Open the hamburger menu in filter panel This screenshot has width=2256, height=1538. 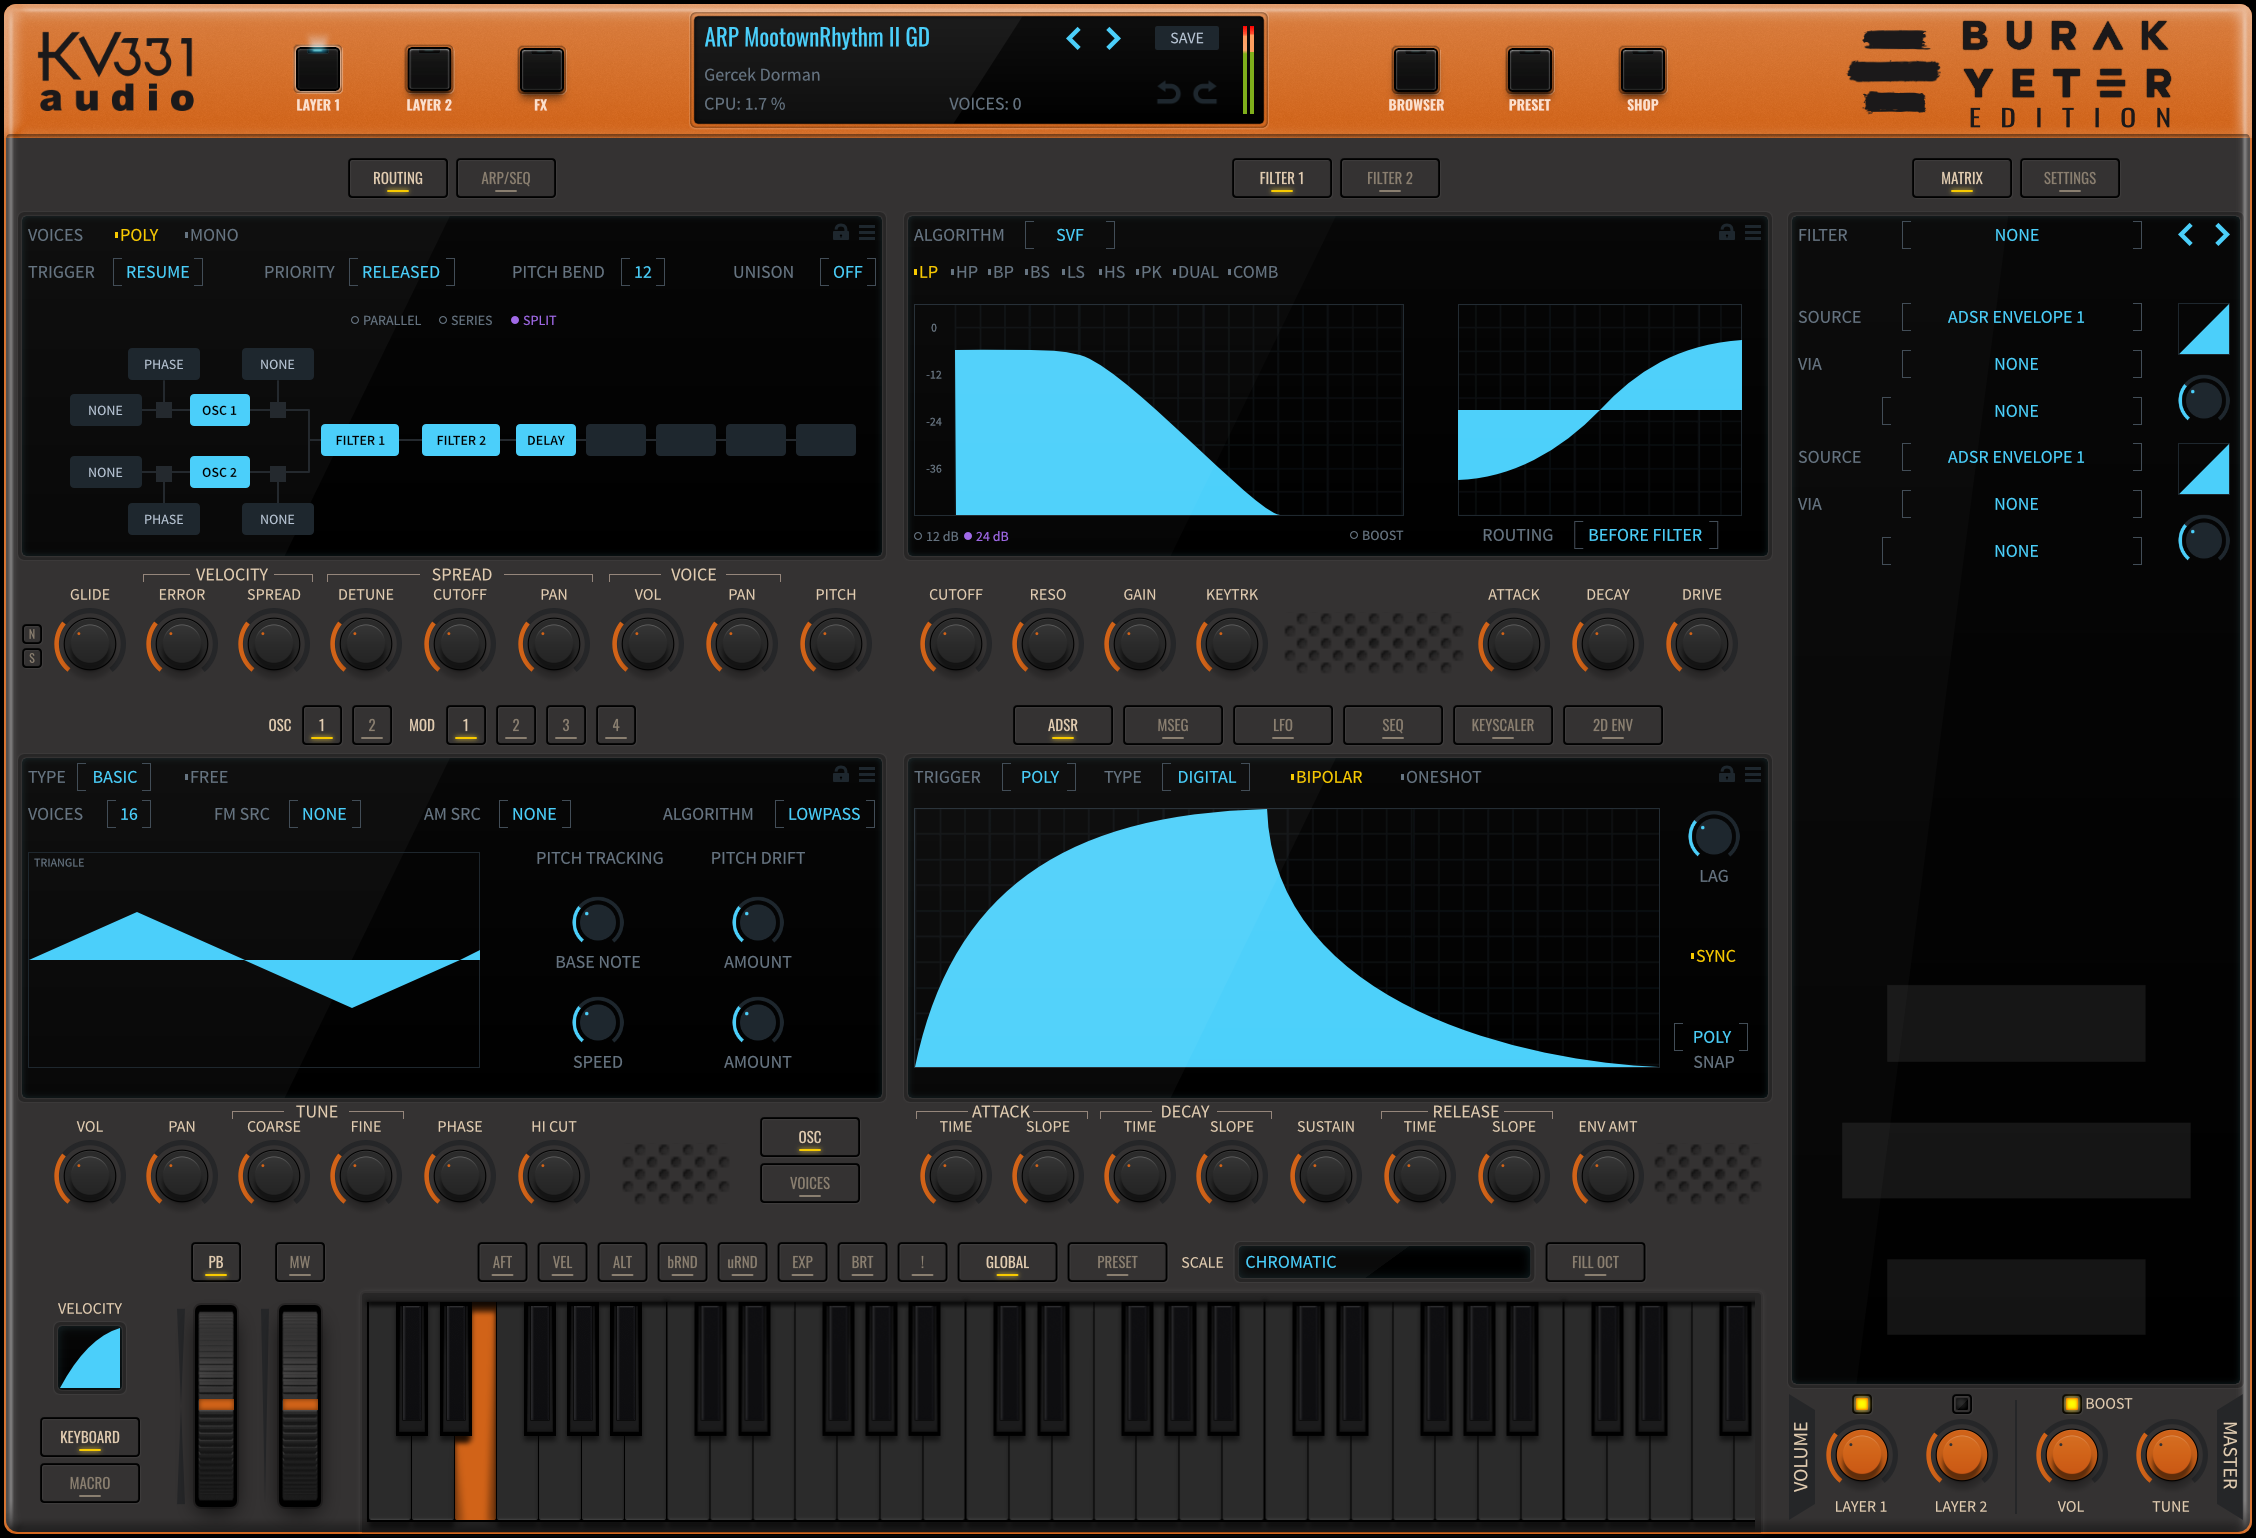tap(1753, 233)
